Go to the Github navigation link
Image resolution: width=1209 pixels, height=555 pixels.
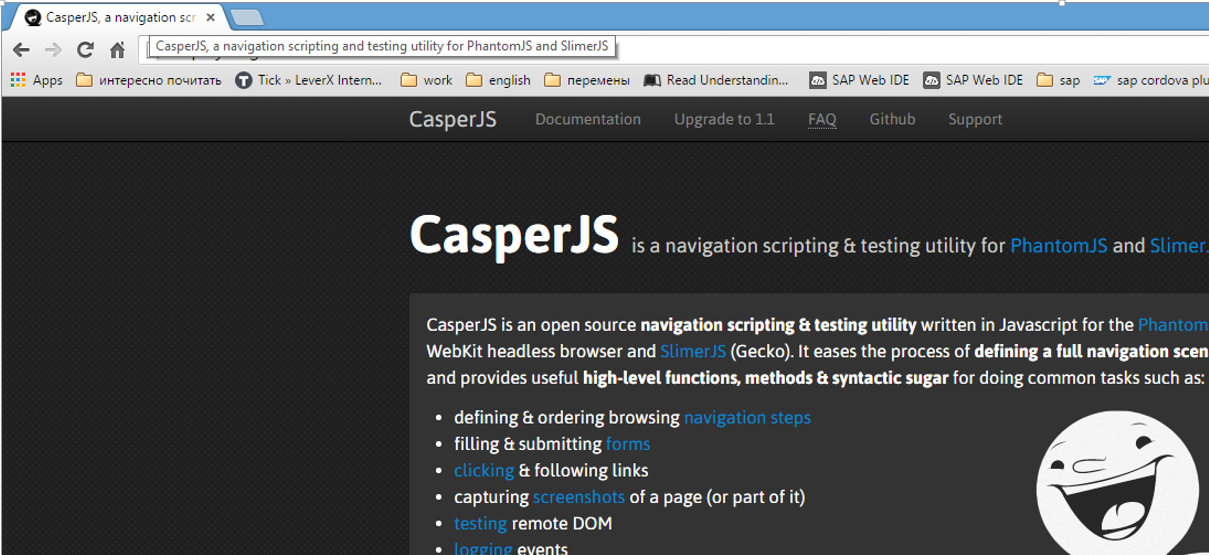(892, 119)
